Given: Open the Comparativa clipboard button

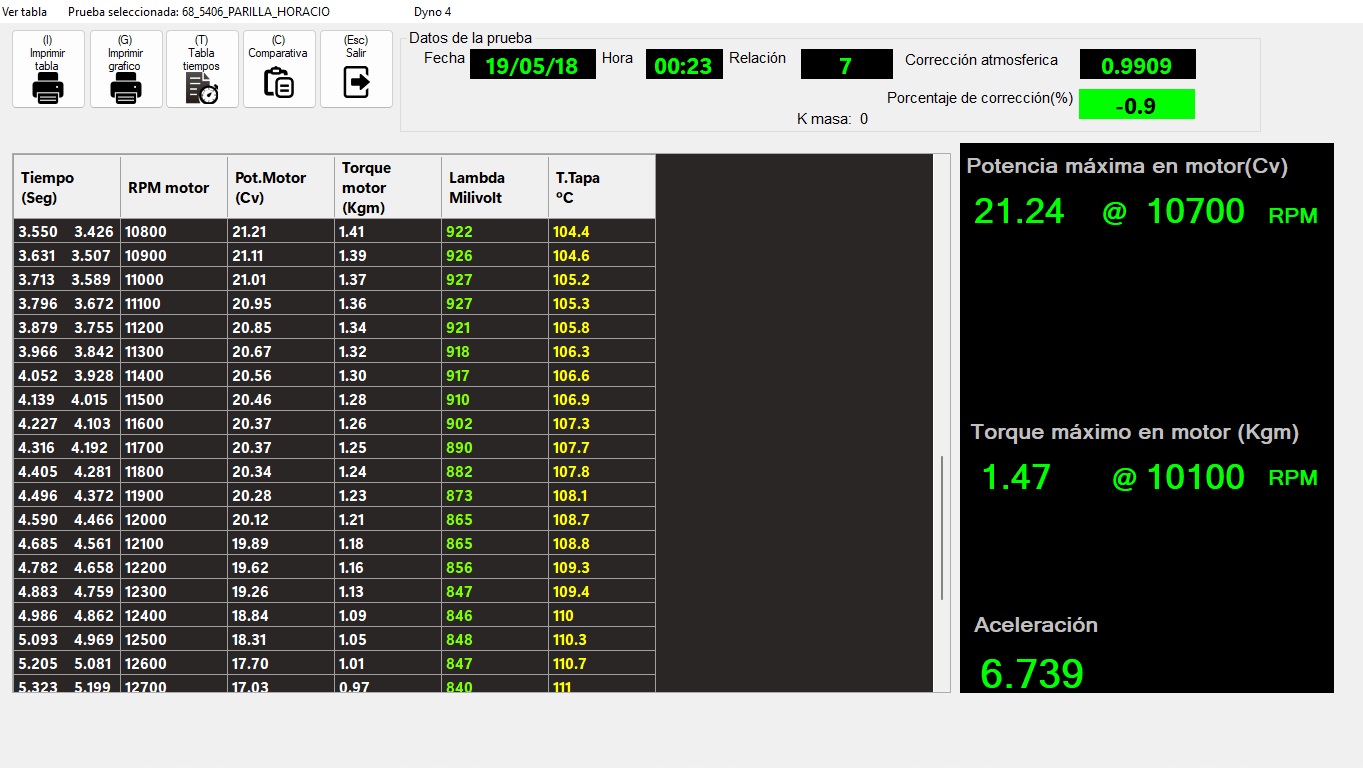Looking at the screenshot, I should point(278,69).
